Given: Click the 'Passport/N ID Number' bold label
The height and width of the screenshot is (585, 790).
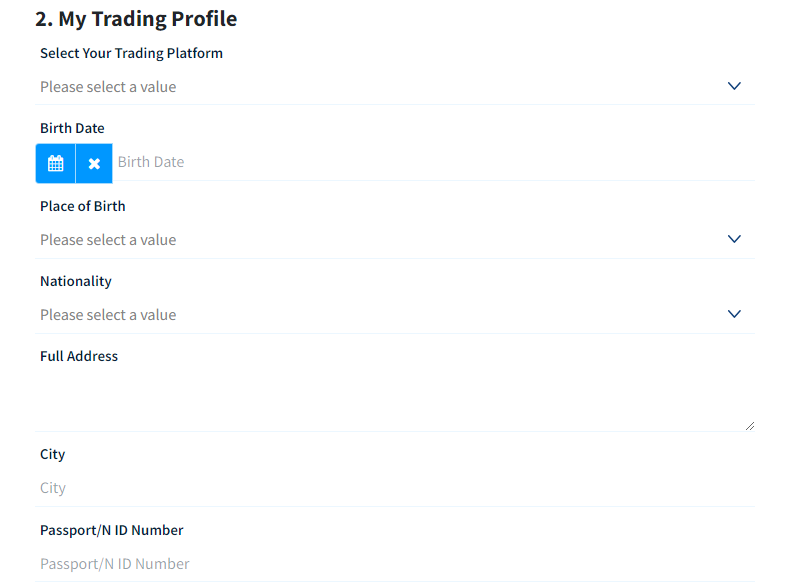Looking at the screenshot, I should (112, 530).
